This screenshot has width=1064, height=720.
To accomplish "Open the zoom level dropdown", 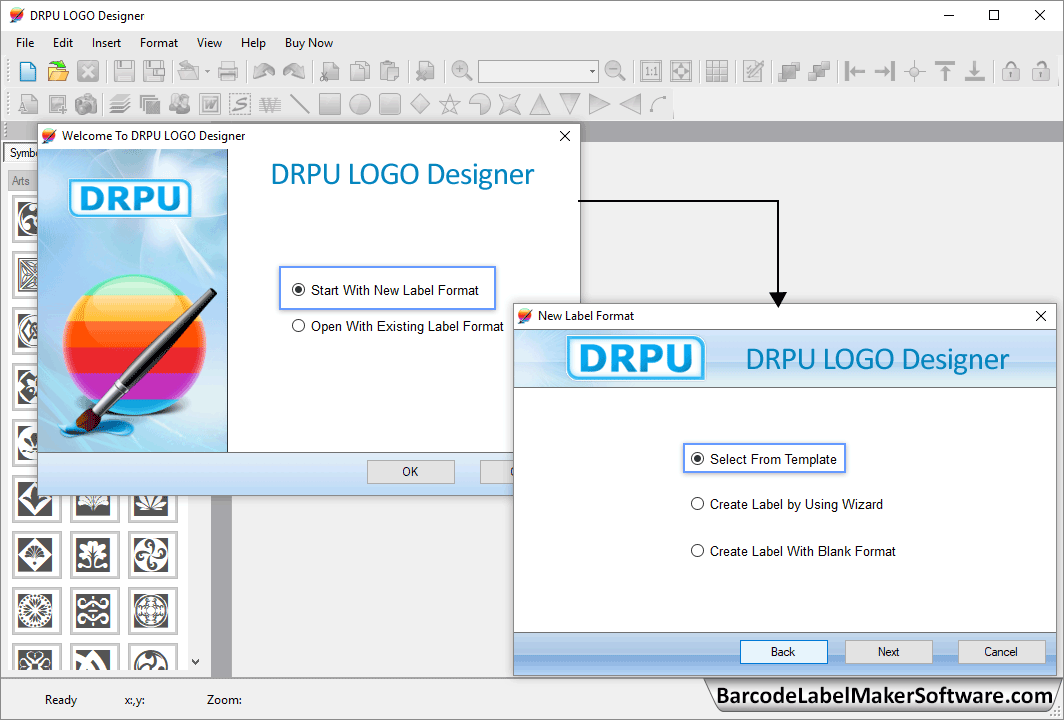I will 592,72.
